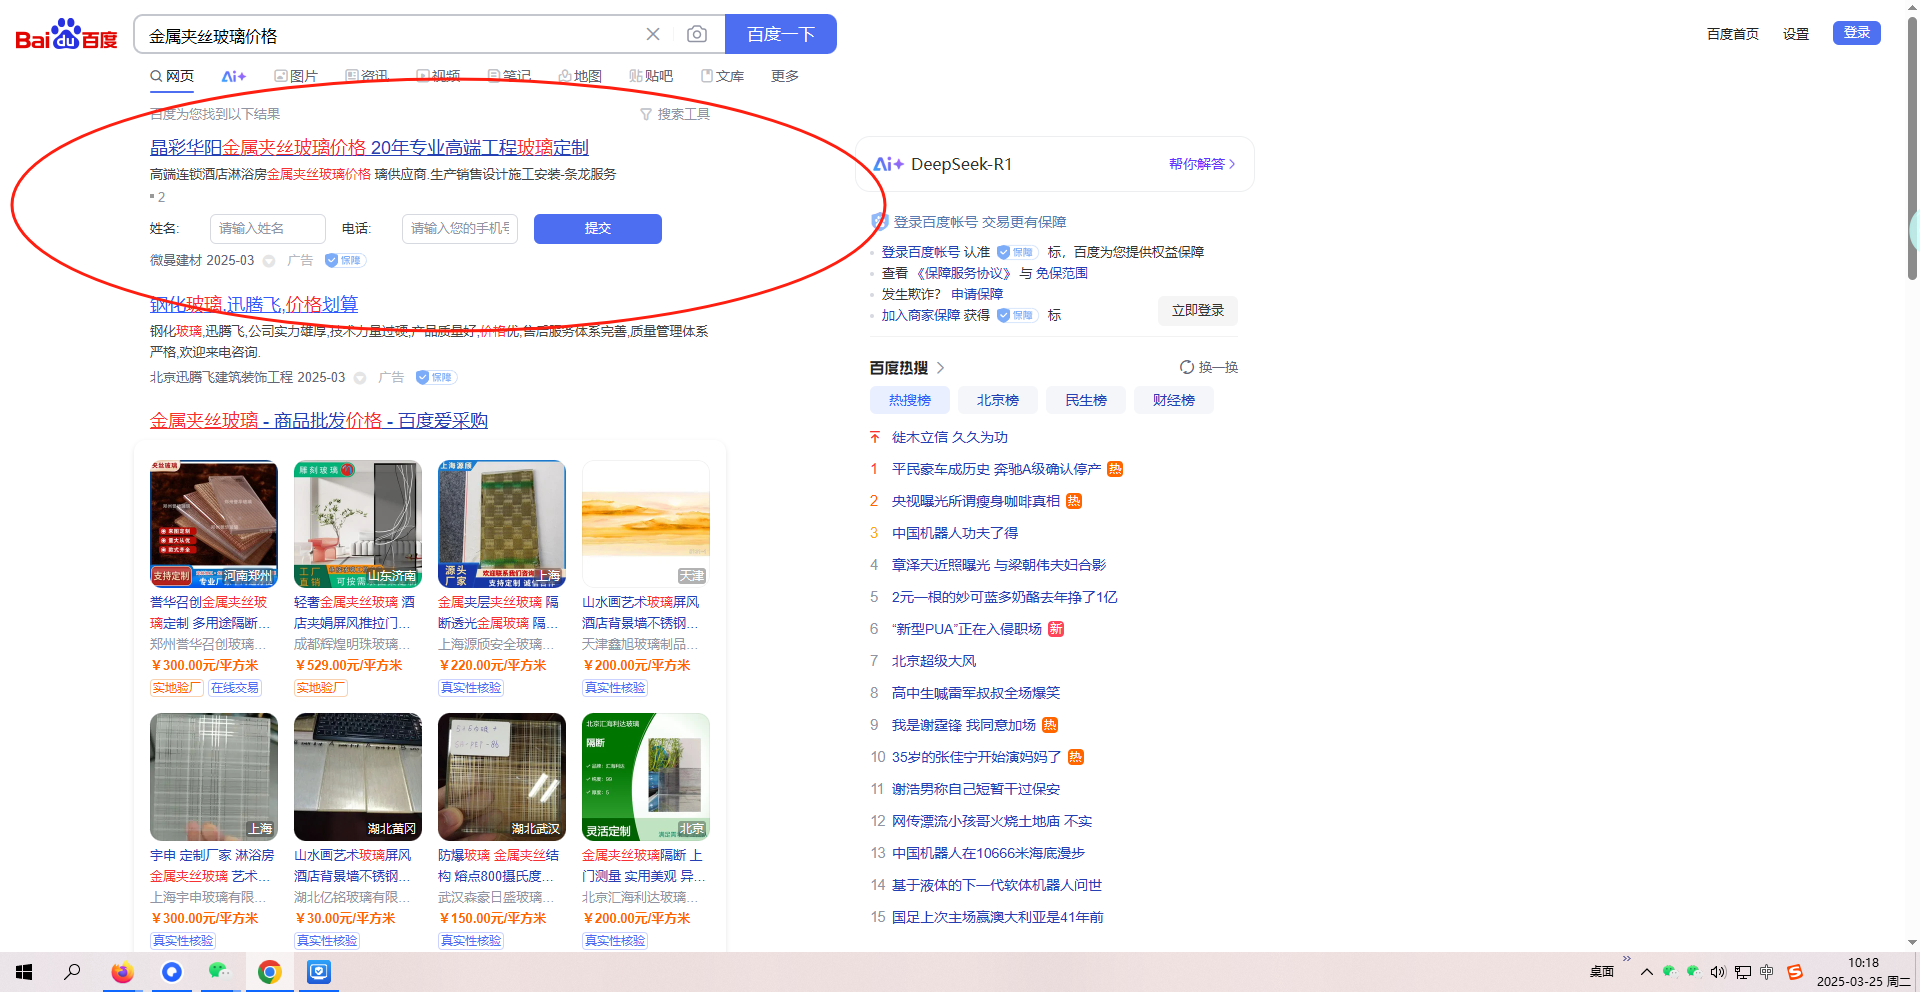This screenshot has height=992, width=1920.
Task: Focus the 姓名 input field
Action: [268, 229]
